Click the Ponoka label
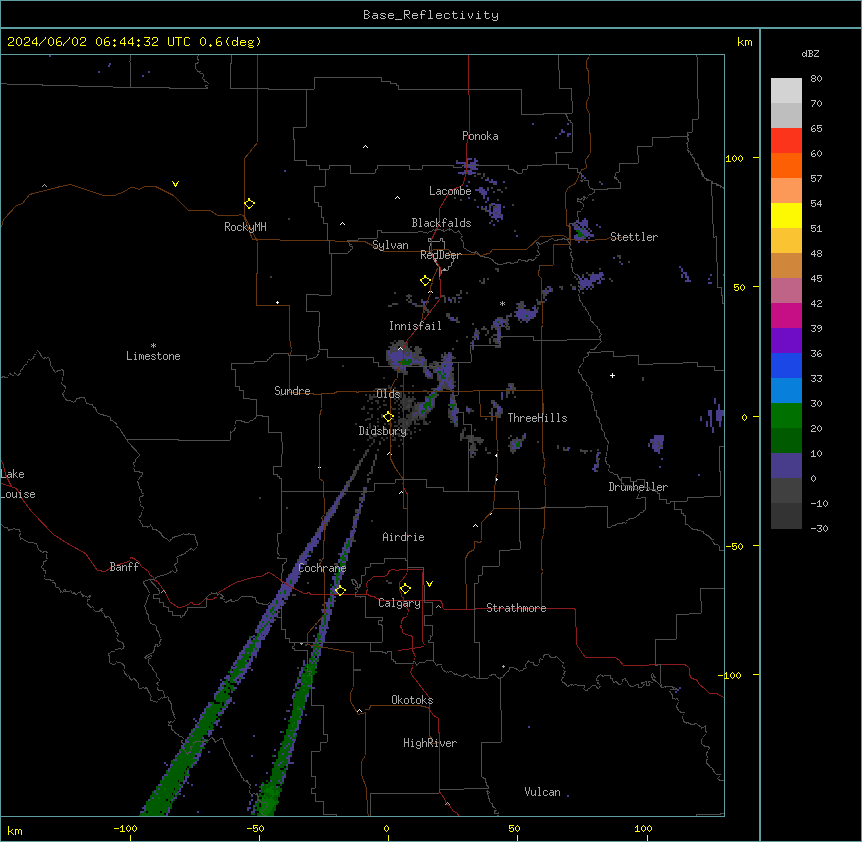Screen dimensions: 862x842 tap(480, 136)
